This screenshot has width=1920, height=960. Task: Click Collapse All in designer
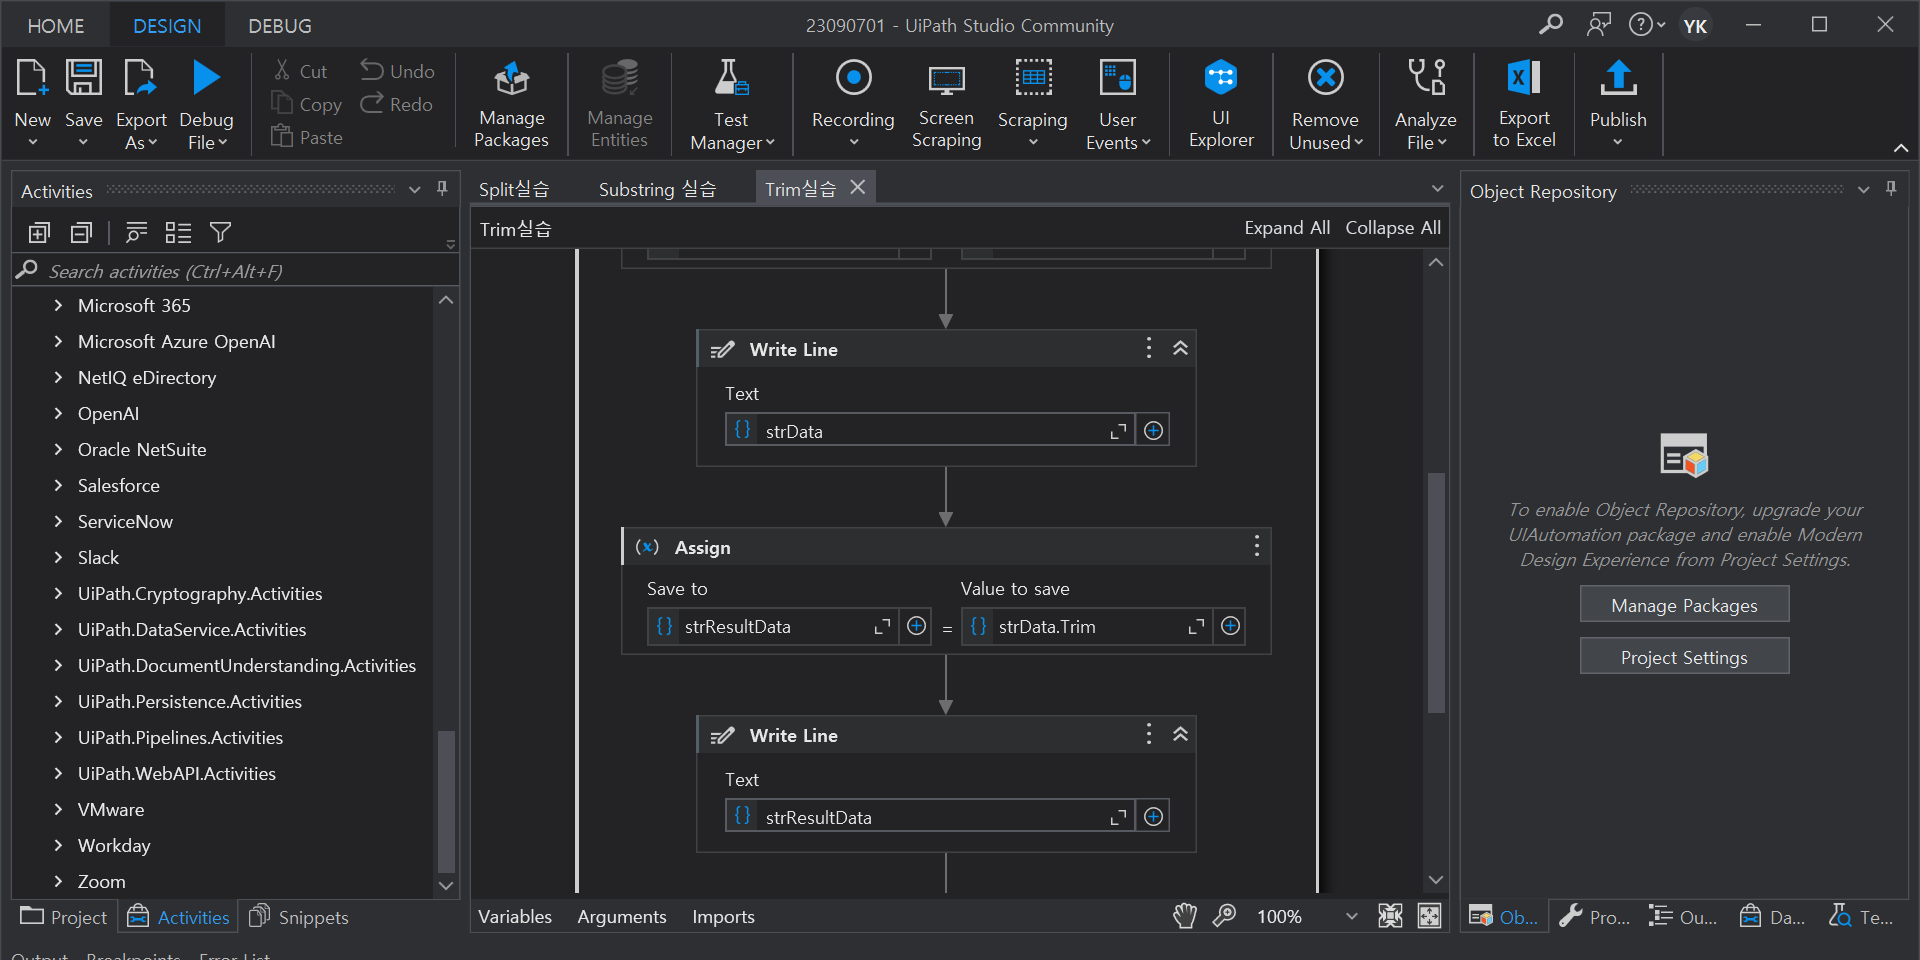point(1393,228)
